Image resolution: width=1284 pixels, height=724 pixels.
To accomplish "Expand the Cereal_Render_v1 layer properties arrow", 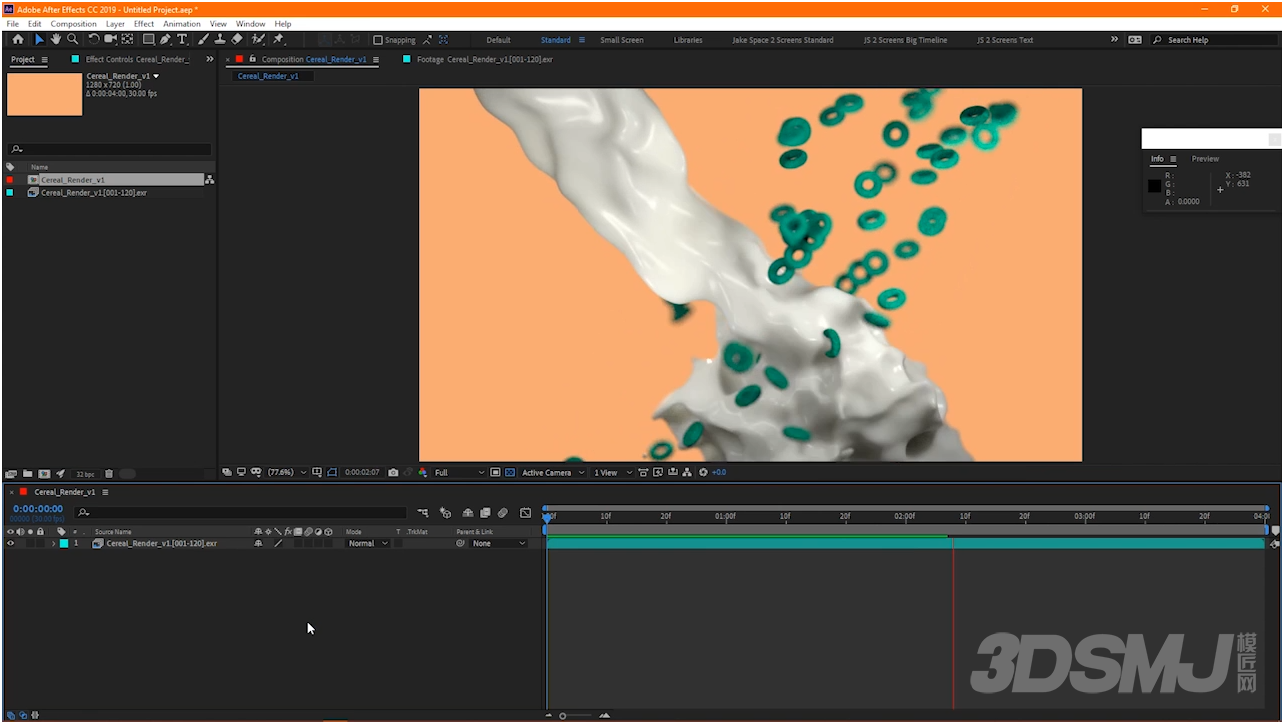I will point(53,543).
